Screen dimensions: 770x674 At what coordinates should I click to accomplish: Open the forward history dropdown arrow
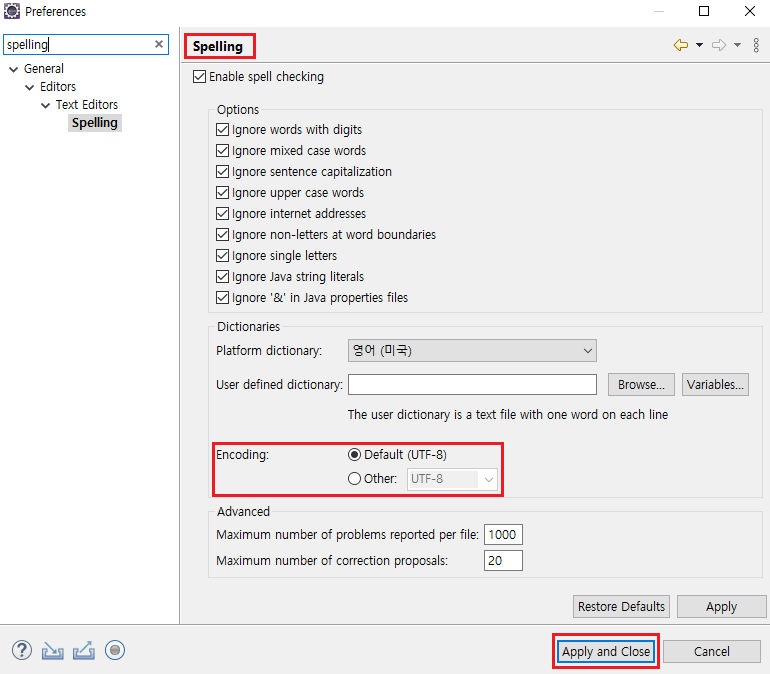point(737,45)
